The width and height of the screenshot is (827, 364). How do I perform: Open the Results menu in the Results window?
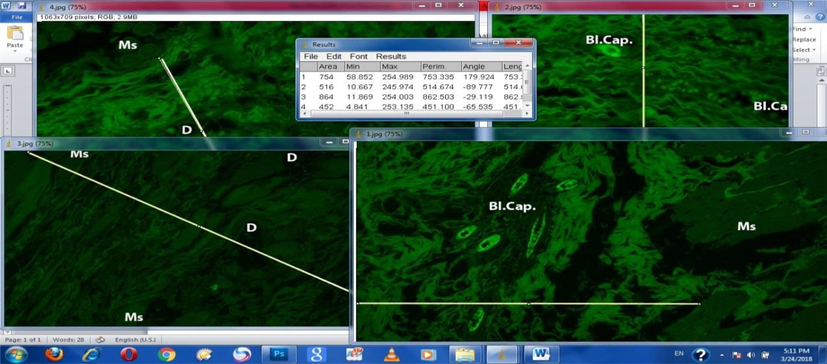[x=391, y=56]
